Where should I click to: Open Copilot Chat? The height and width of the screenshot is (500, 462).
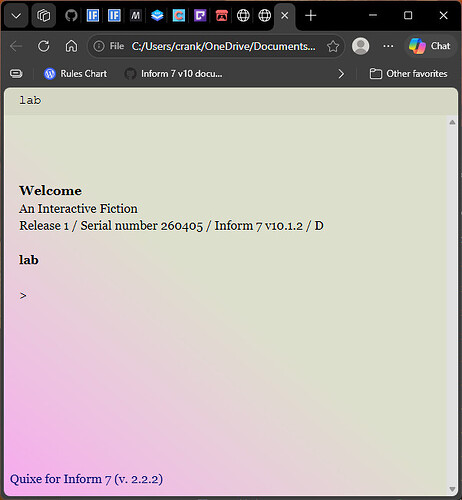(x=430, y=46)
